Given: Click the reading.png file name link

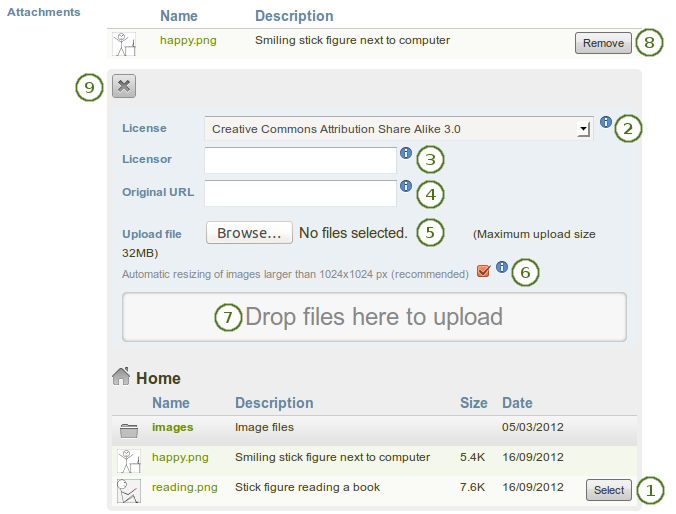Looking at the screenshot, I should (x=184, y=487).
